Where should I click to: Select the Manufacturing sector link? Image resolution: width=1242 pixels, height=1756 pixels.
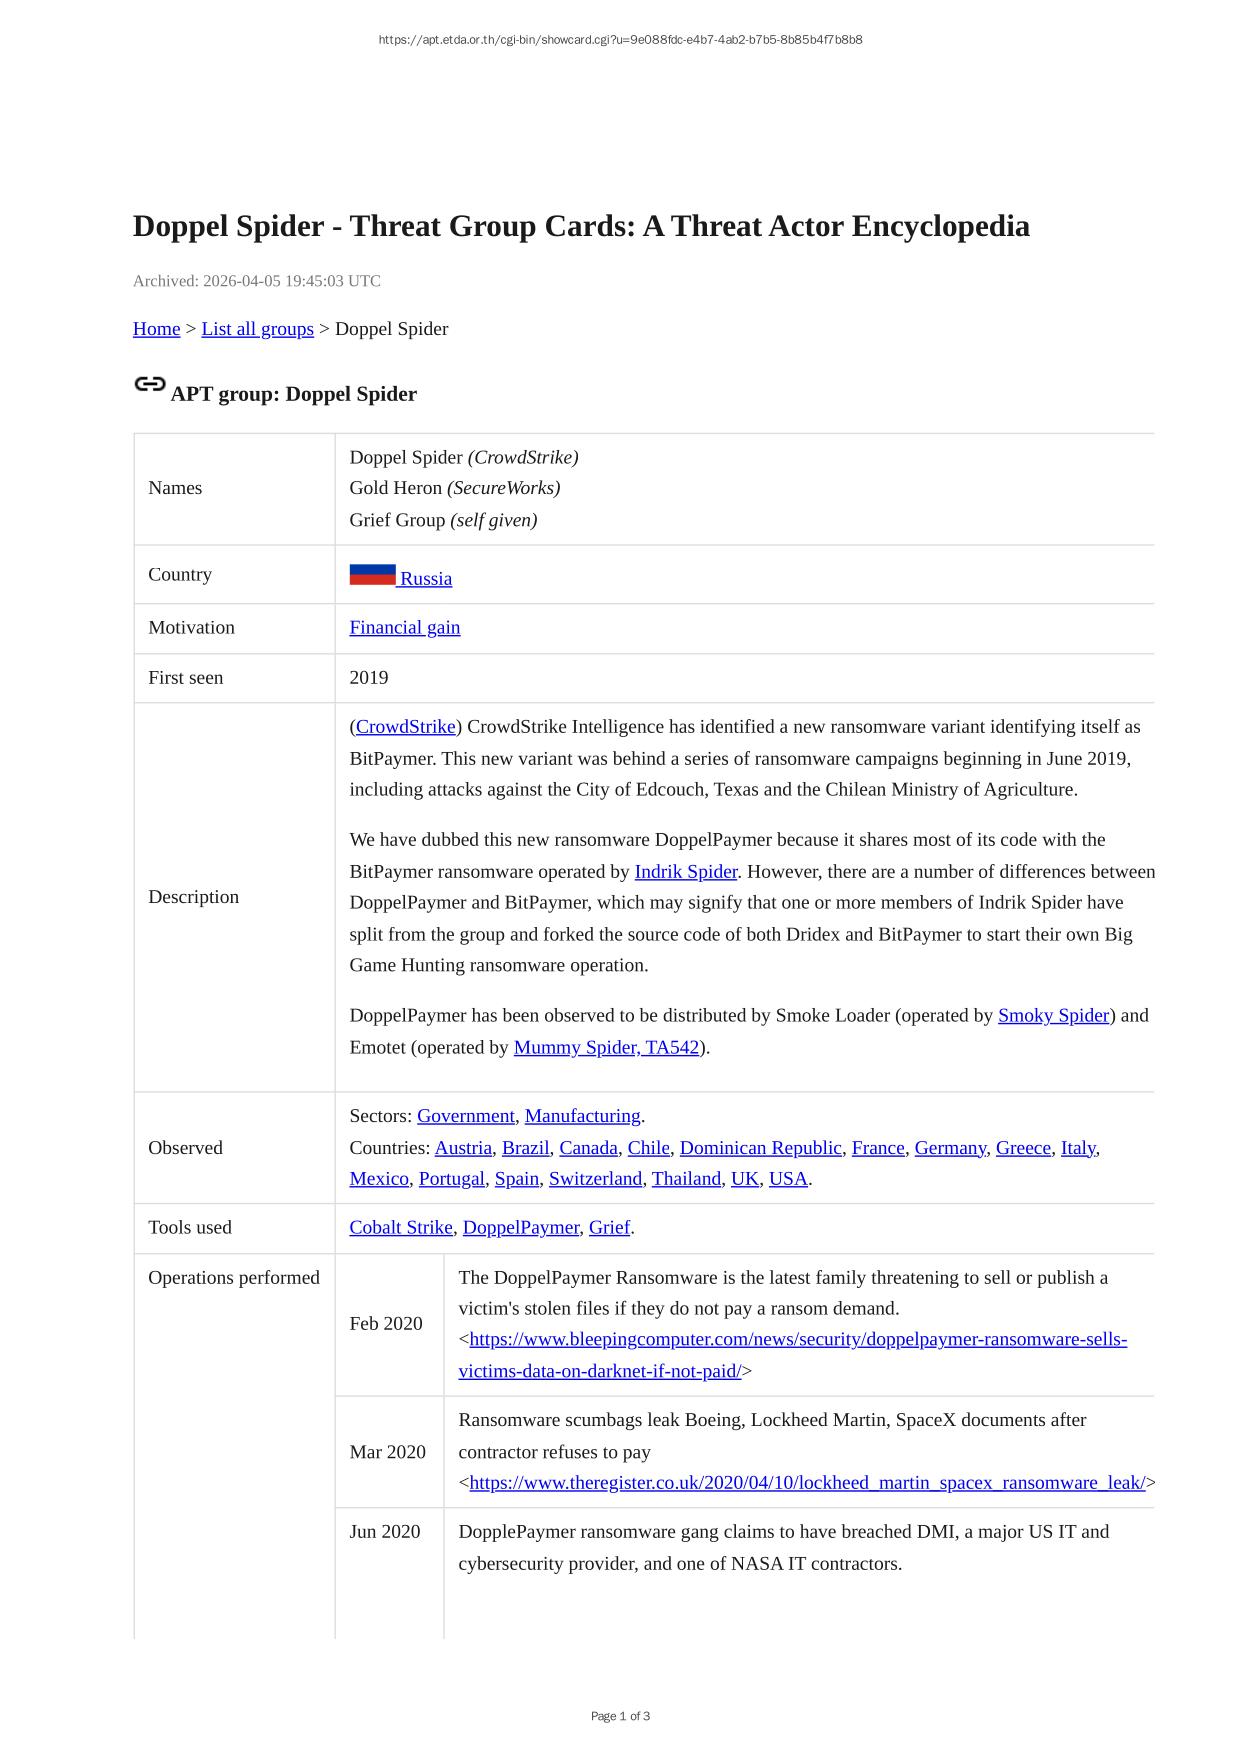tap(582, 1116)
